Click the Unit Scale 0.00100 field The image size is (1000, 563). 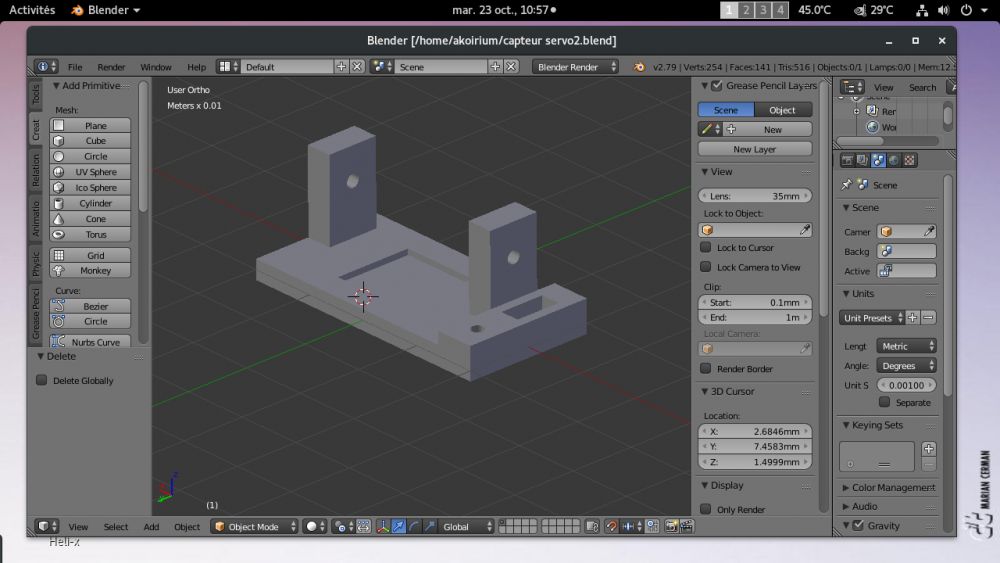[906, 385]
